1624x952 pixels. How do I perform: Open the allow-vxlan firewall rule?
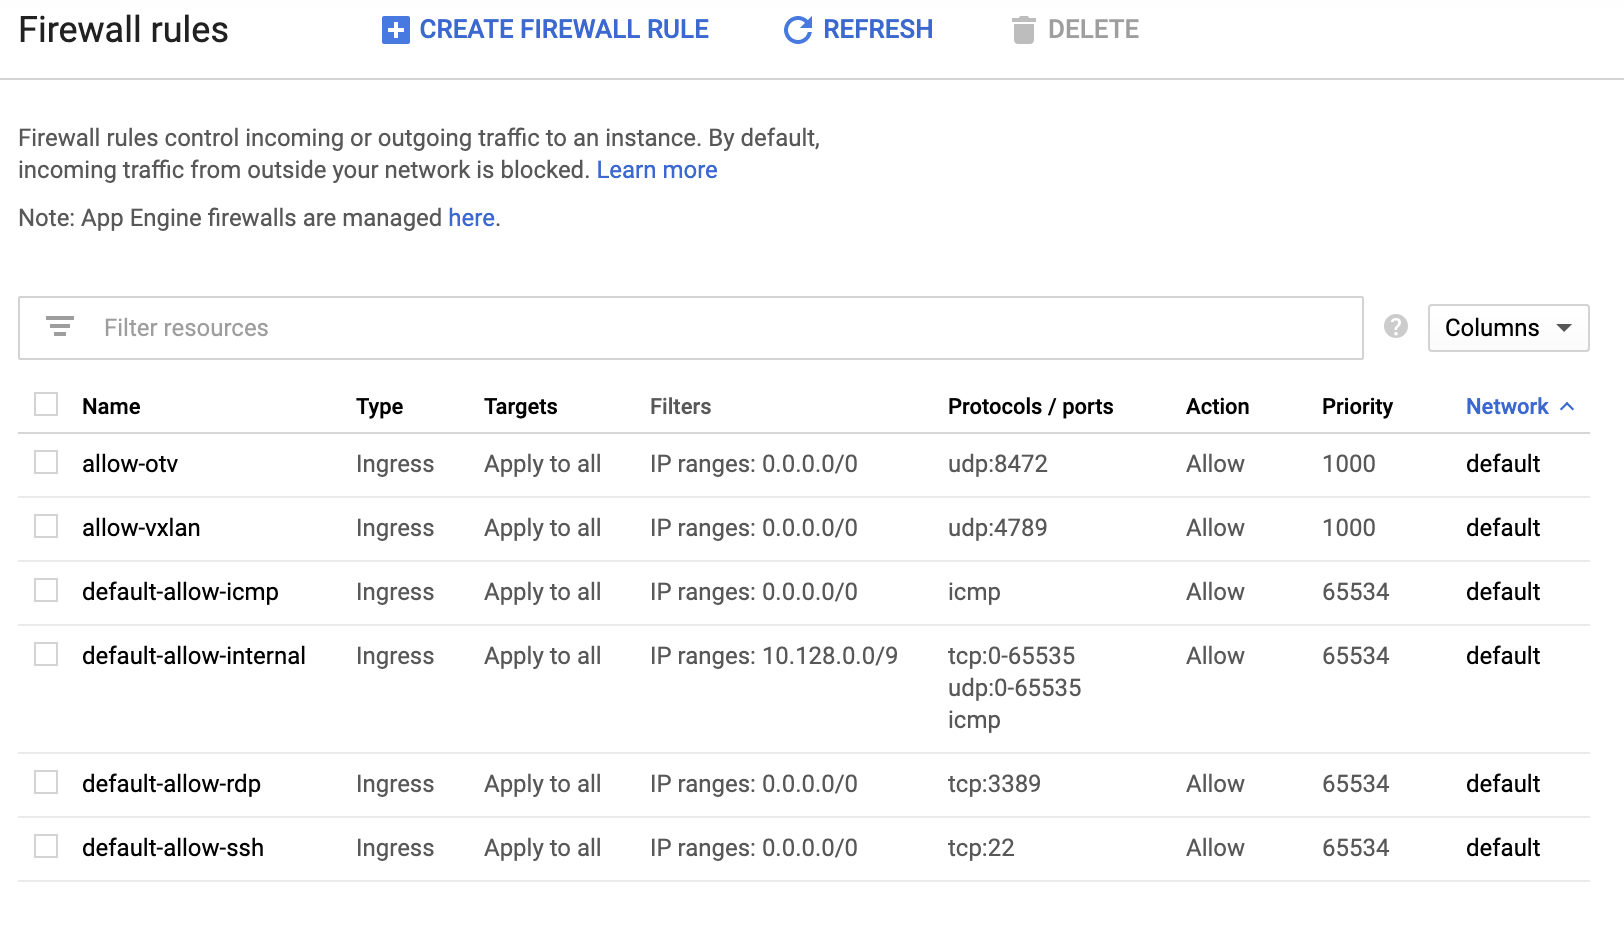point(141,528)
